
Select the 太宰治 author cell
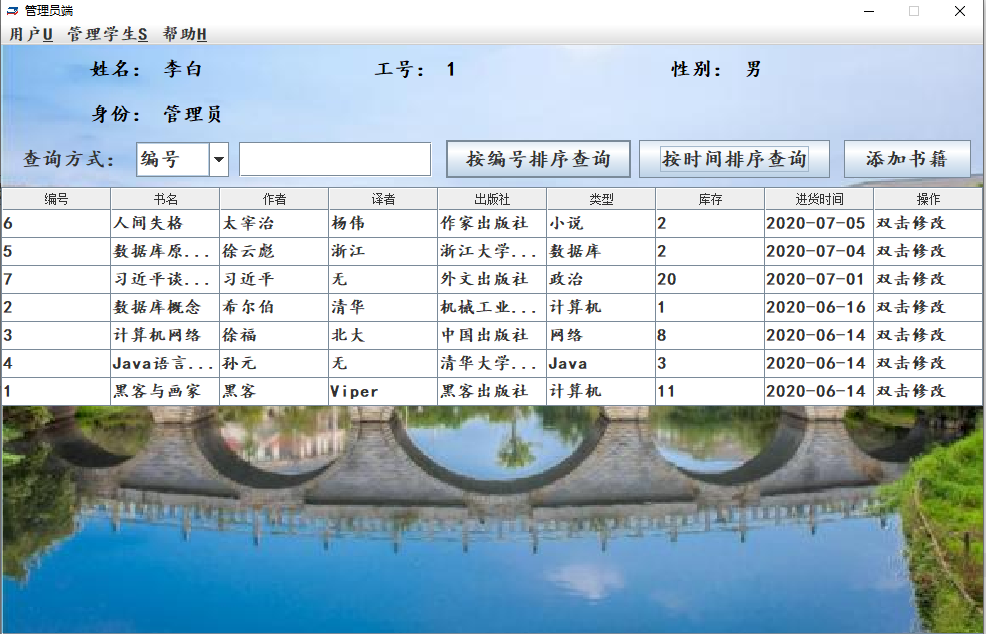tap(274, 223)
